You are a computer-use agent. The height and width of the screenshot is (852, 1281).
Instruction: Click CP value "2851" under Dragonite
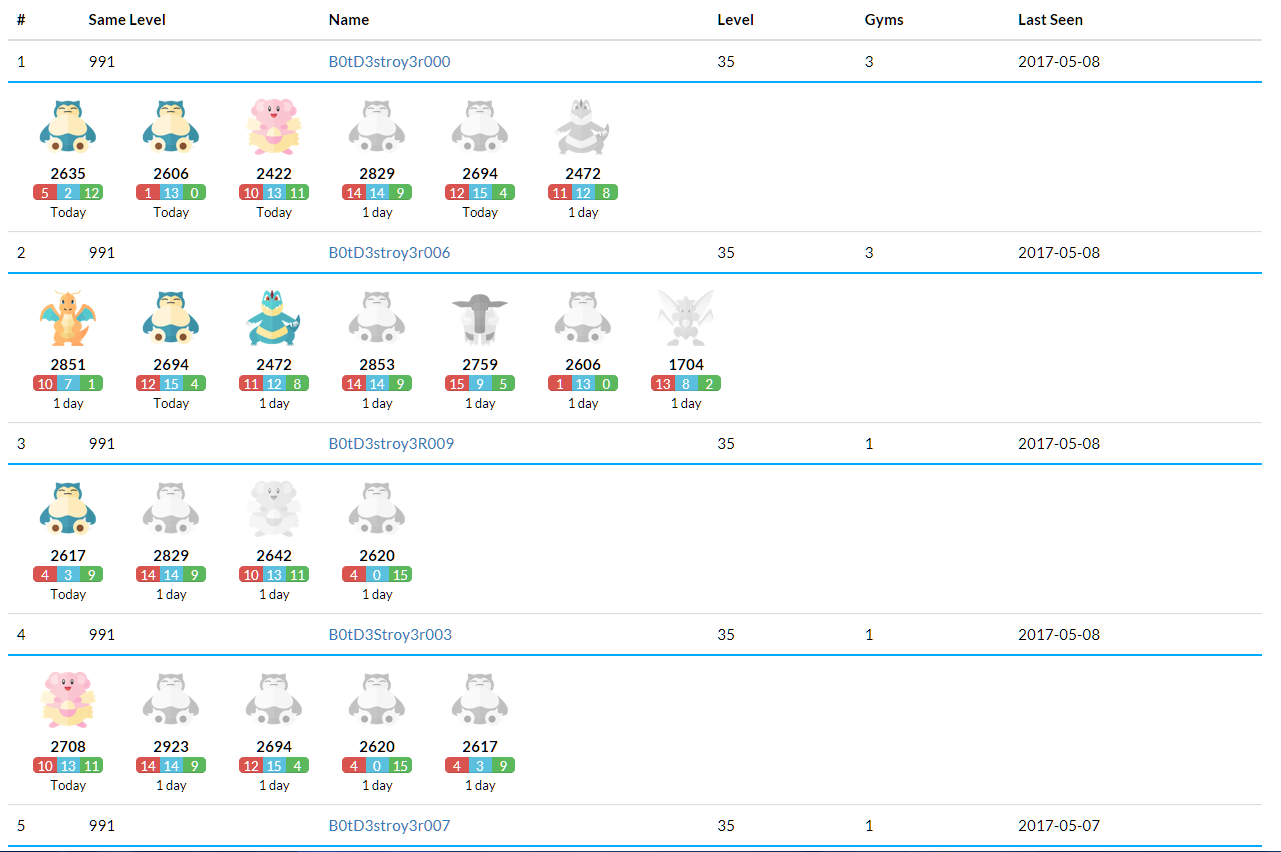click(68, 365)
